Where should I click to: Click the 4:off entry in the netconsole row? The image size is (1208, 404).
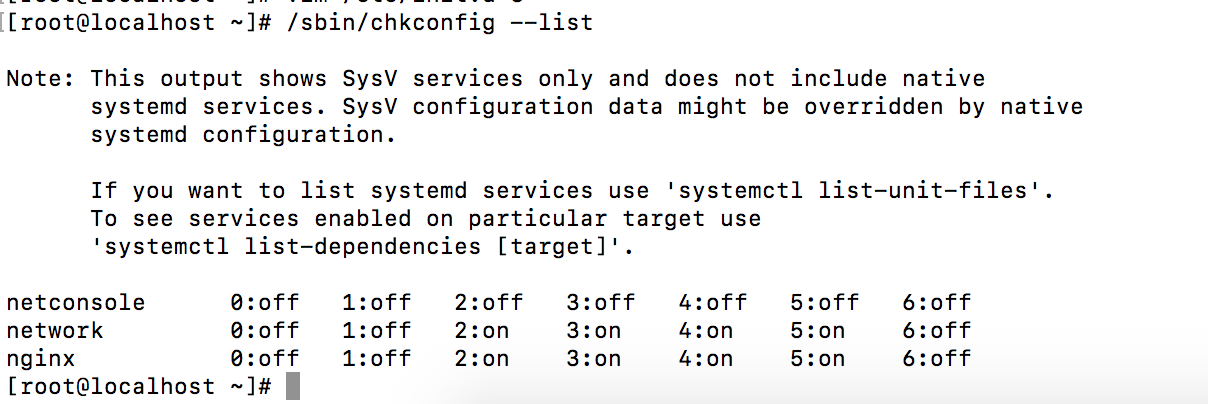click(712, 303)
